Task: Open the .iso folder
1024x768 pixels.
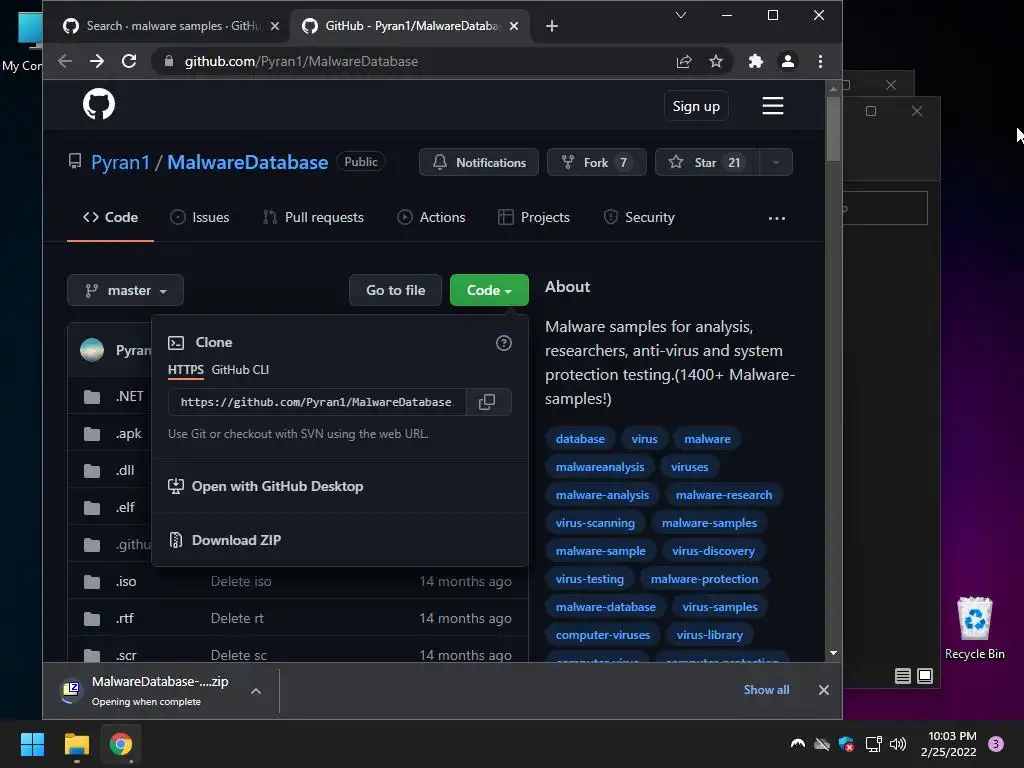Action: (x=126, y=581)
